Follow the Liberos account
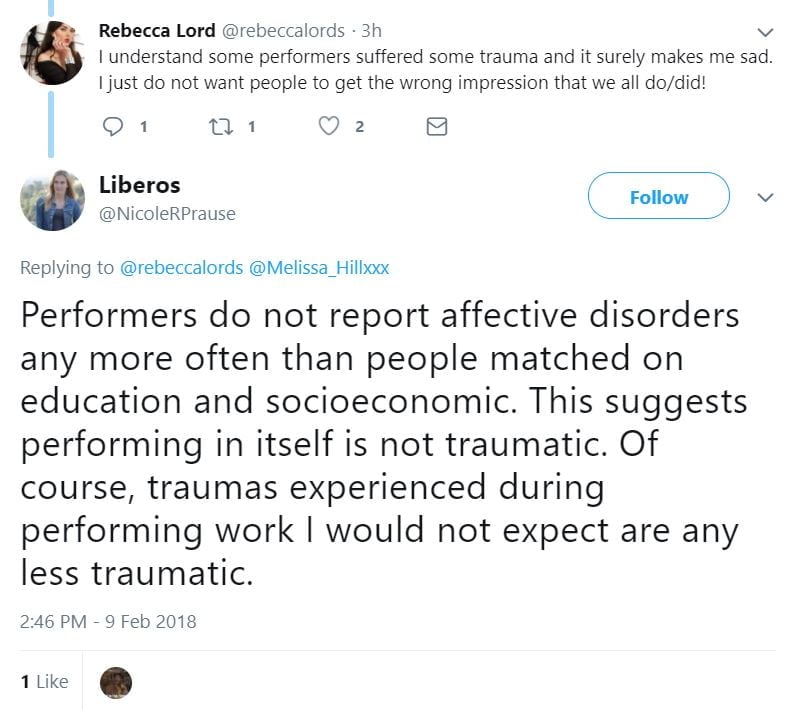794x710 pixels. click(x=658, y=197)
